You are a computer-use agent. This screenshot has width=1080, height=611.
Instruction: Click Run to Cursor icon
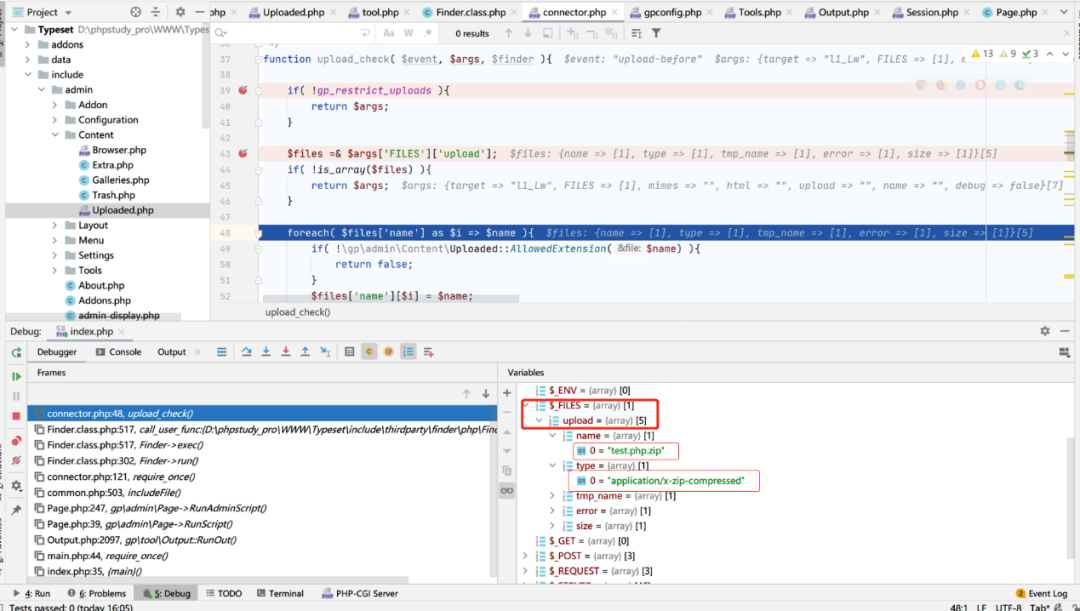pyautogui.click(x=324, y=352)
